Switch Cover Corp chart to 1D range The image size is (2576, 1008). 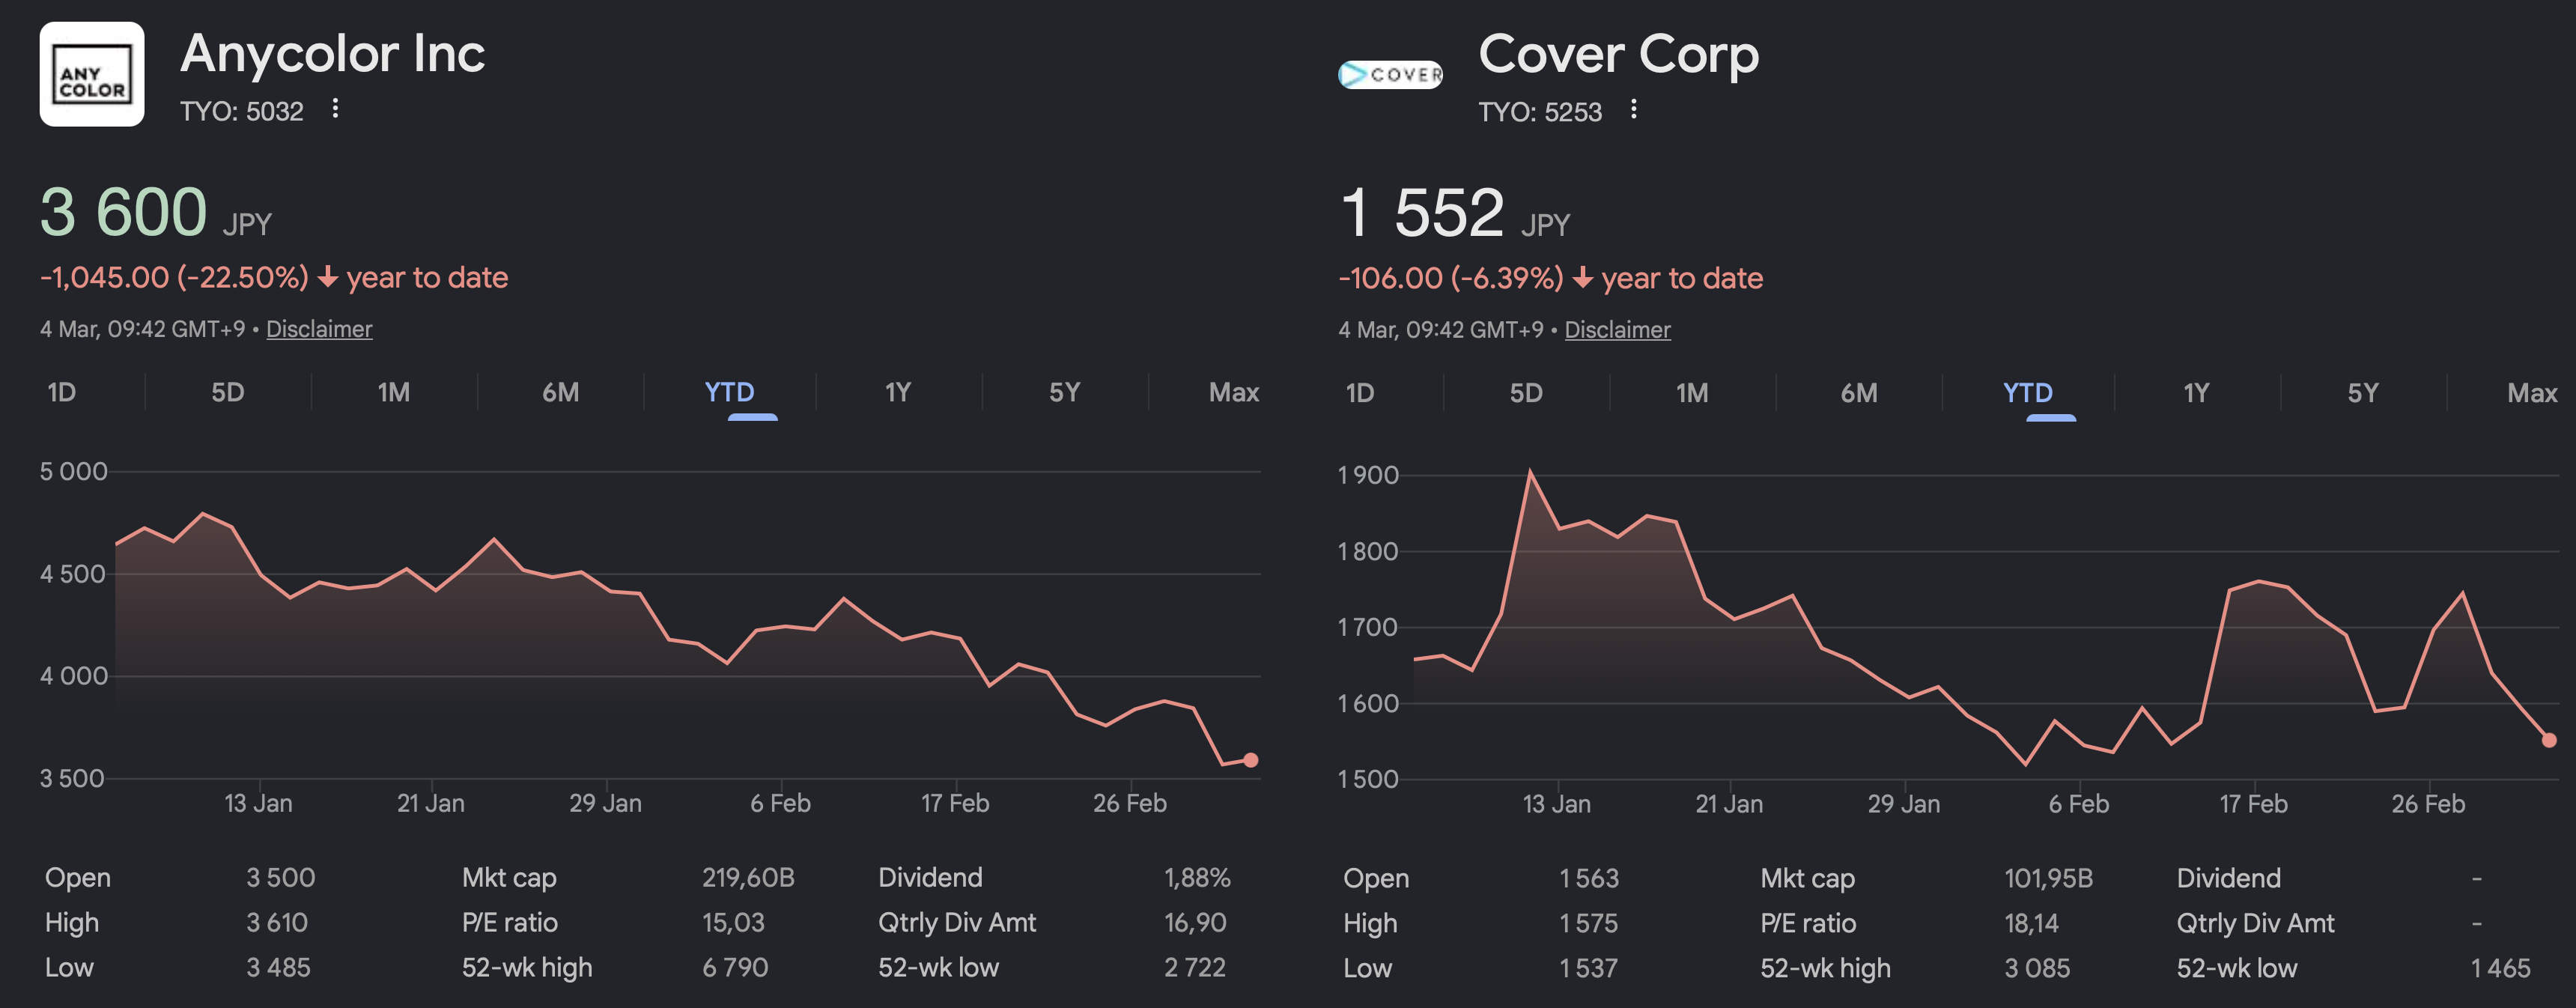click(1360, 393)
